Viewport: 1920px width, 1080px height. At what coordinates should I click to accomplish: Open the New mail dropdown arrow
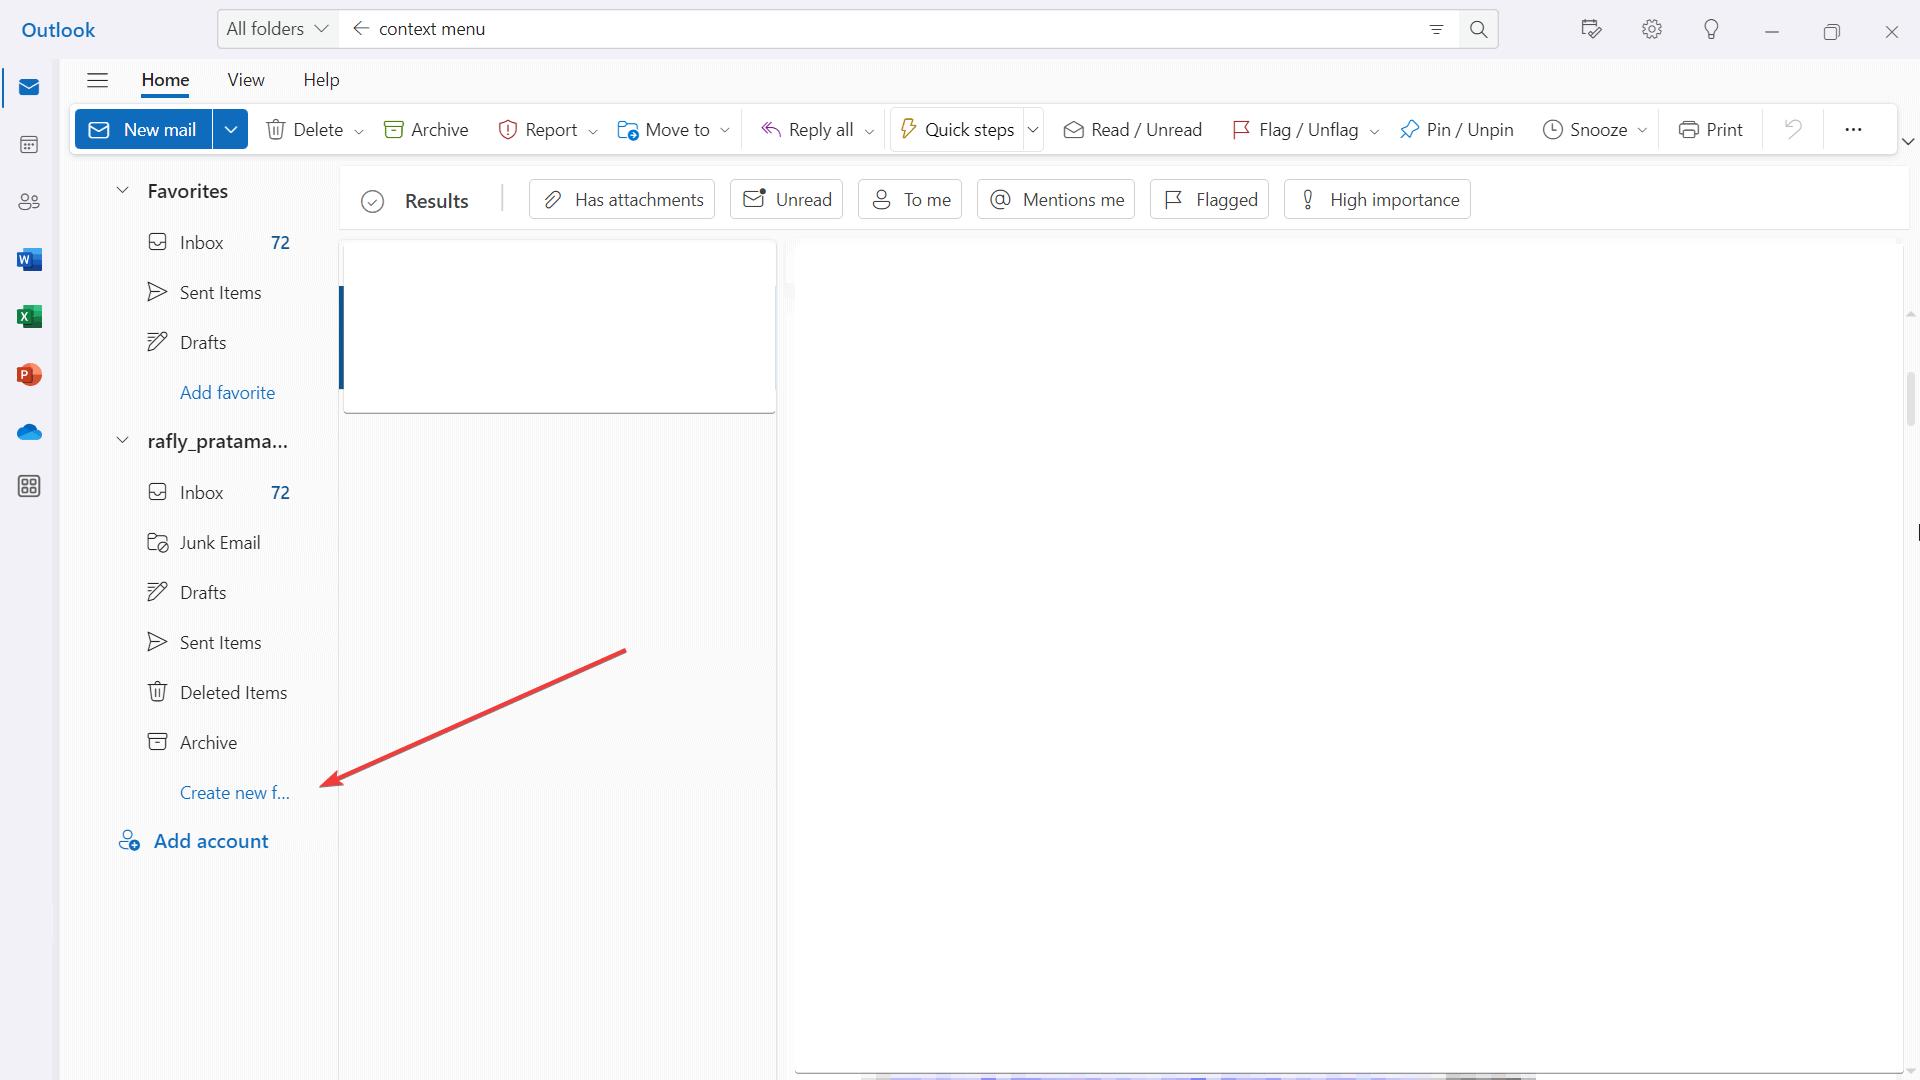pyautogui.click(x=230, y=129)
